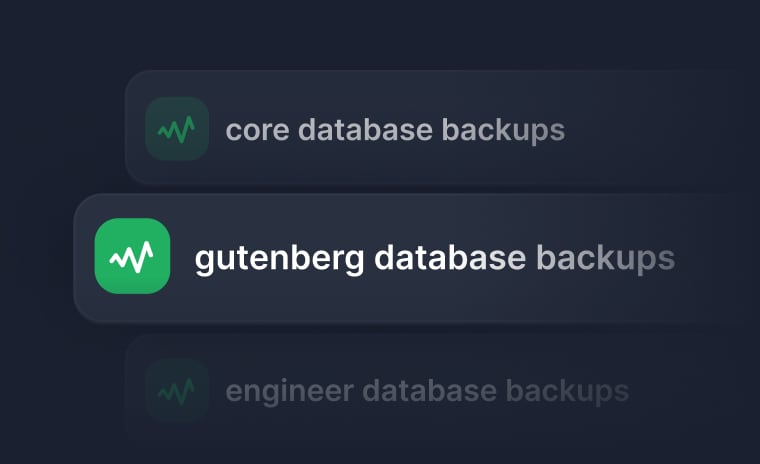
Task: Click the word "gutenberg" in highlighted row
Action: coord(279,259)
